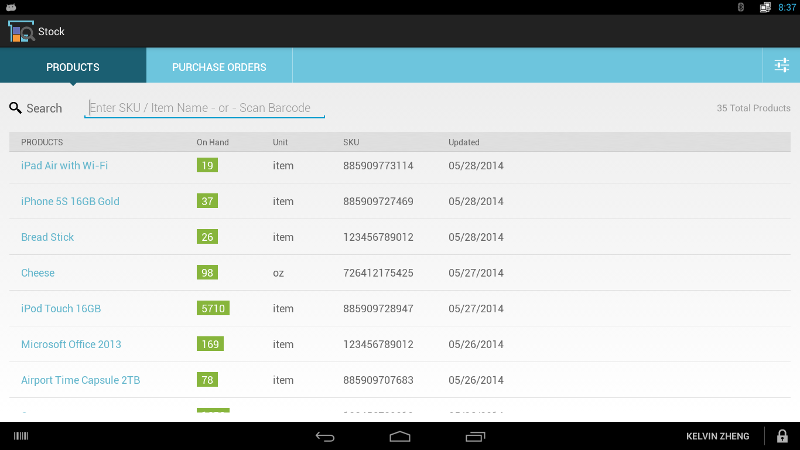The height and width of the screenshot is (450, 800).
Task: Focus the SKU / Item Name search field
Action: (205, 108)
